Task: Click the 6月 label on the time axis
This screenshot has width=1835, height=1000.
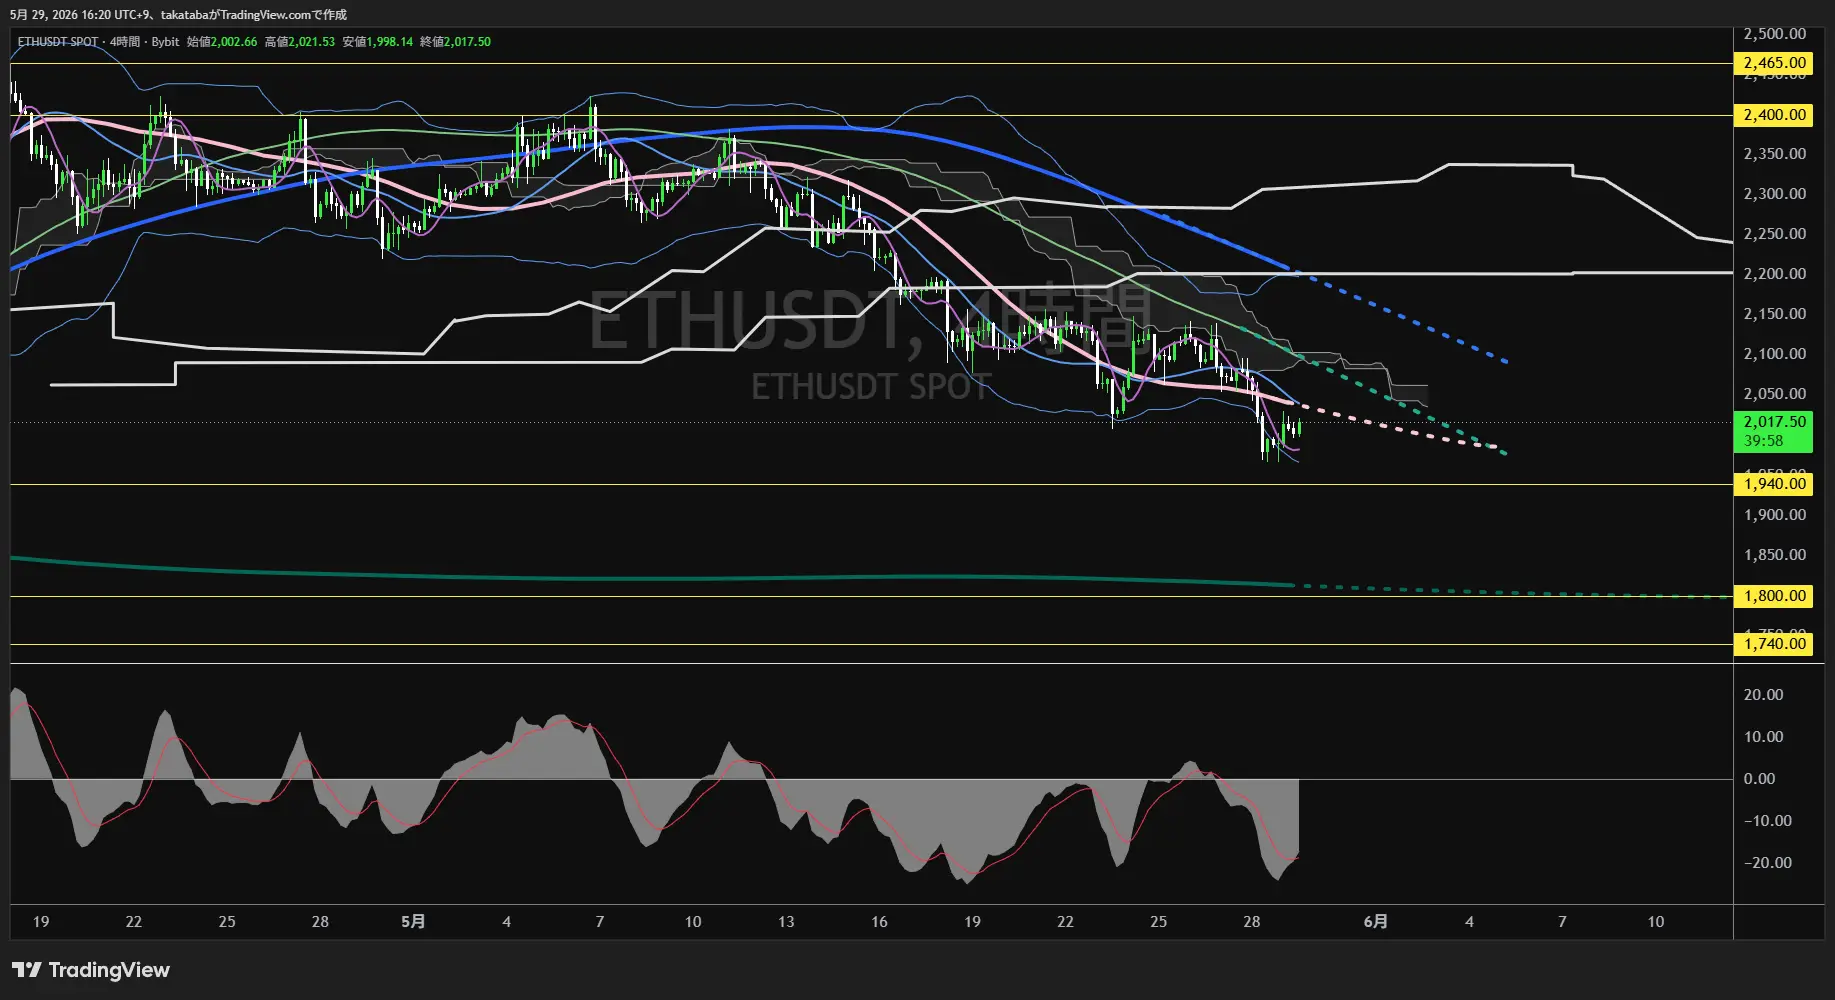Action: coord(1376,922)
